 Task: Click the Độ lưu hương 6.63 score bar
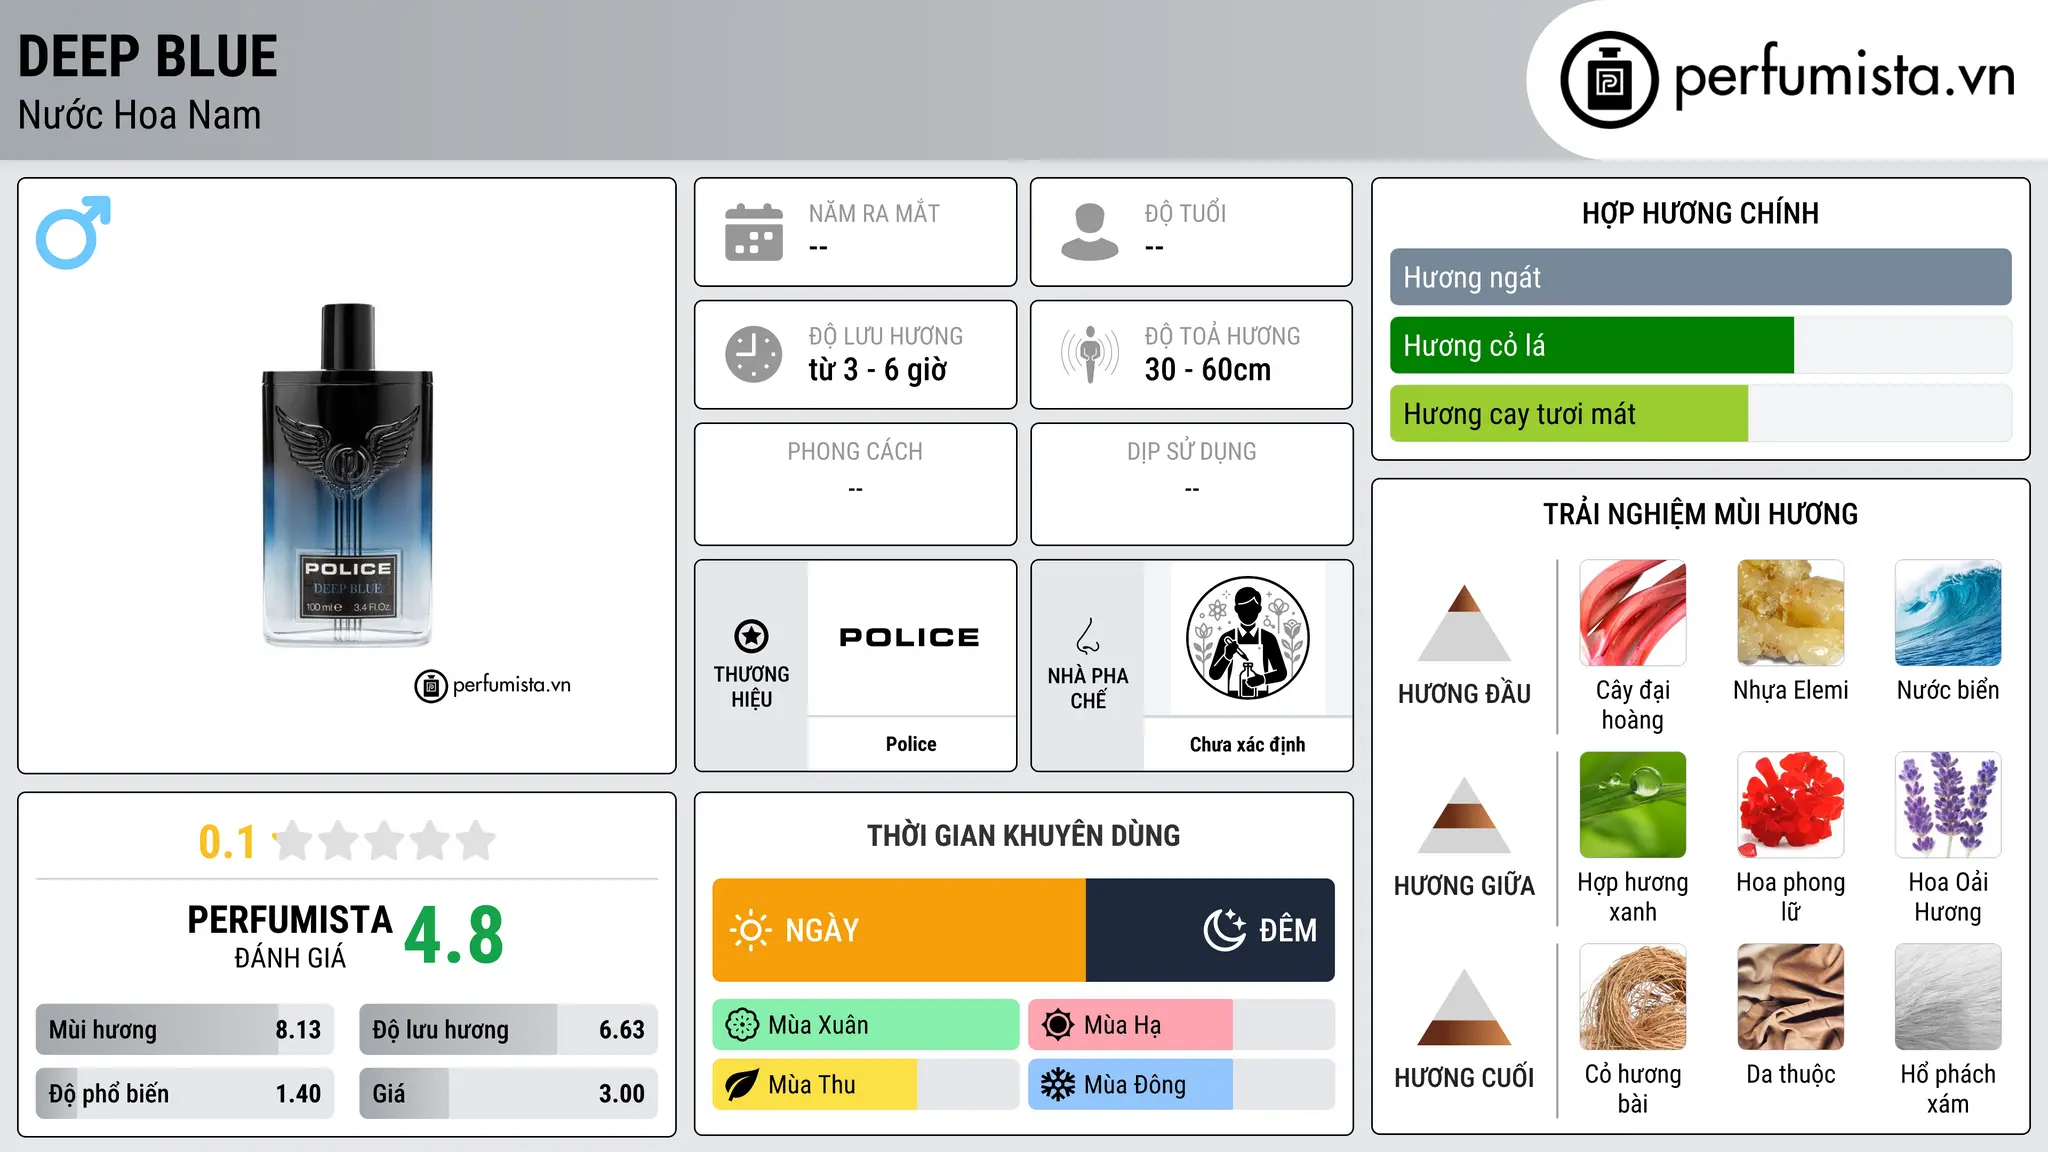pyautogui.click(x=508, y=1030)
